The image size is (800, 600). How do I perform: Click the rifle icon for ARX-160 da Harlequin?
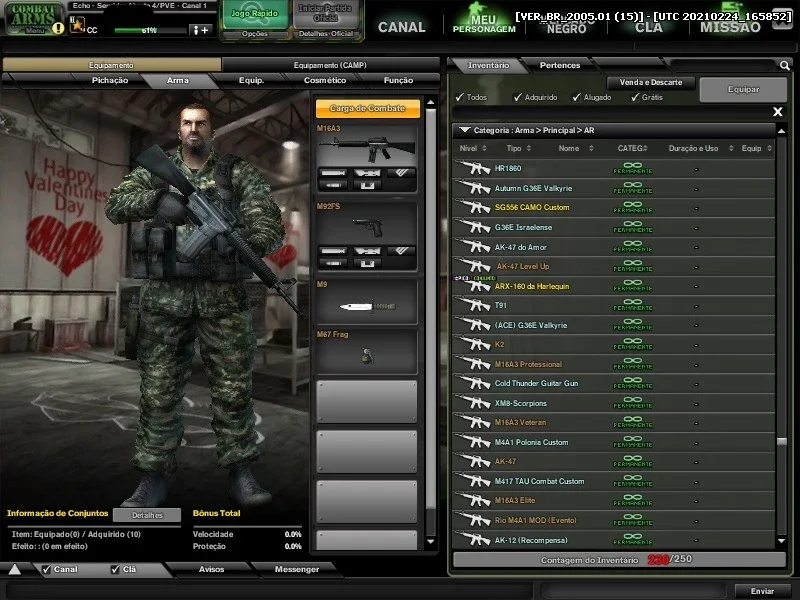[x=473, y=286]
